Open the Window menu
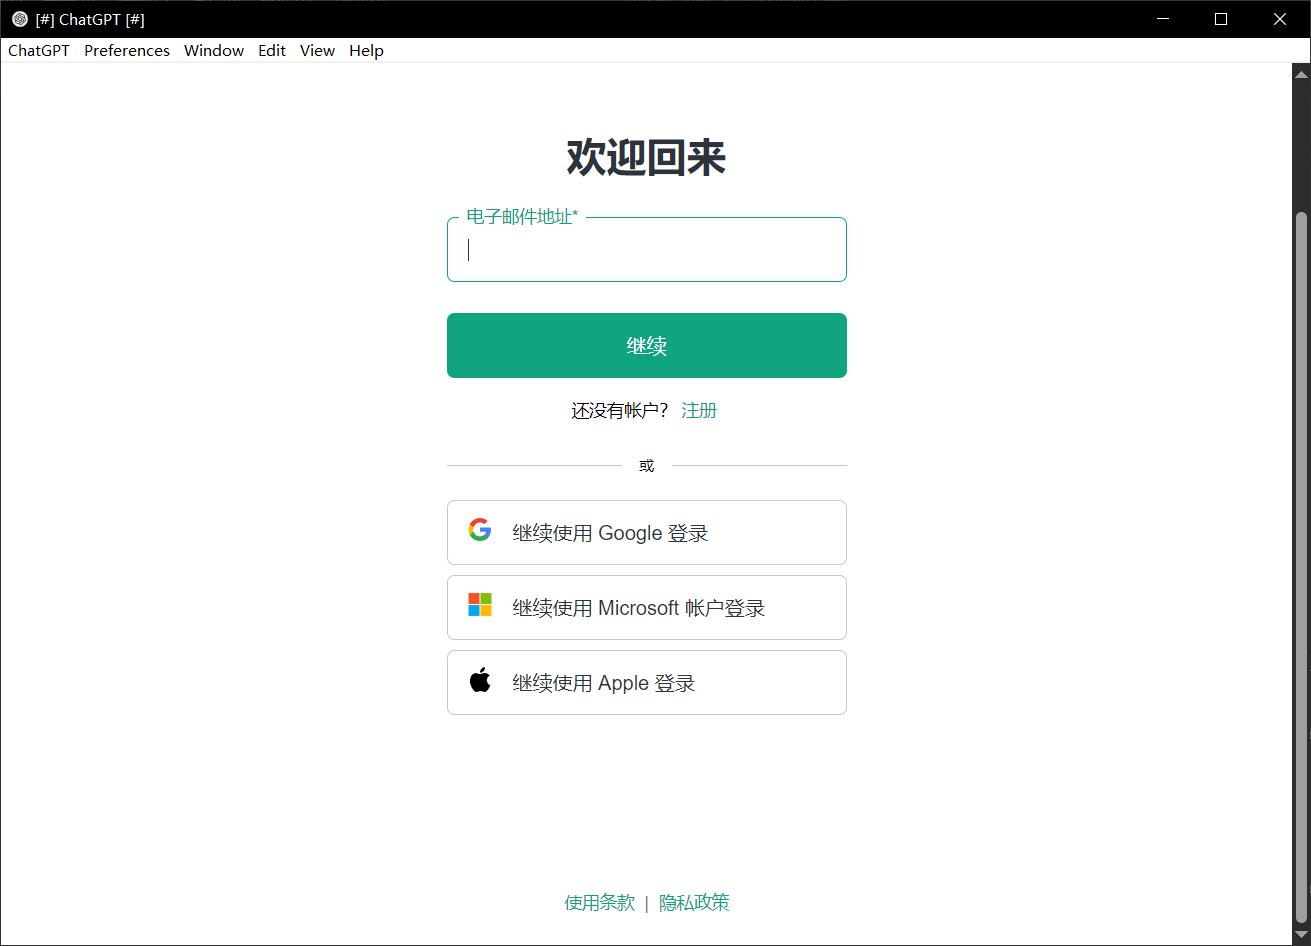 tap(214, 51)
